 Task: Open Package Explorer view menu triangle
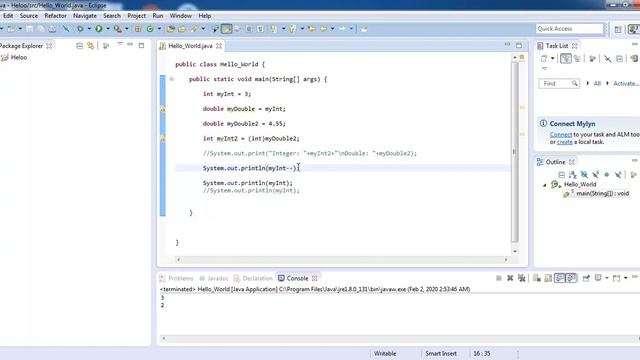(x=120, y=44)
